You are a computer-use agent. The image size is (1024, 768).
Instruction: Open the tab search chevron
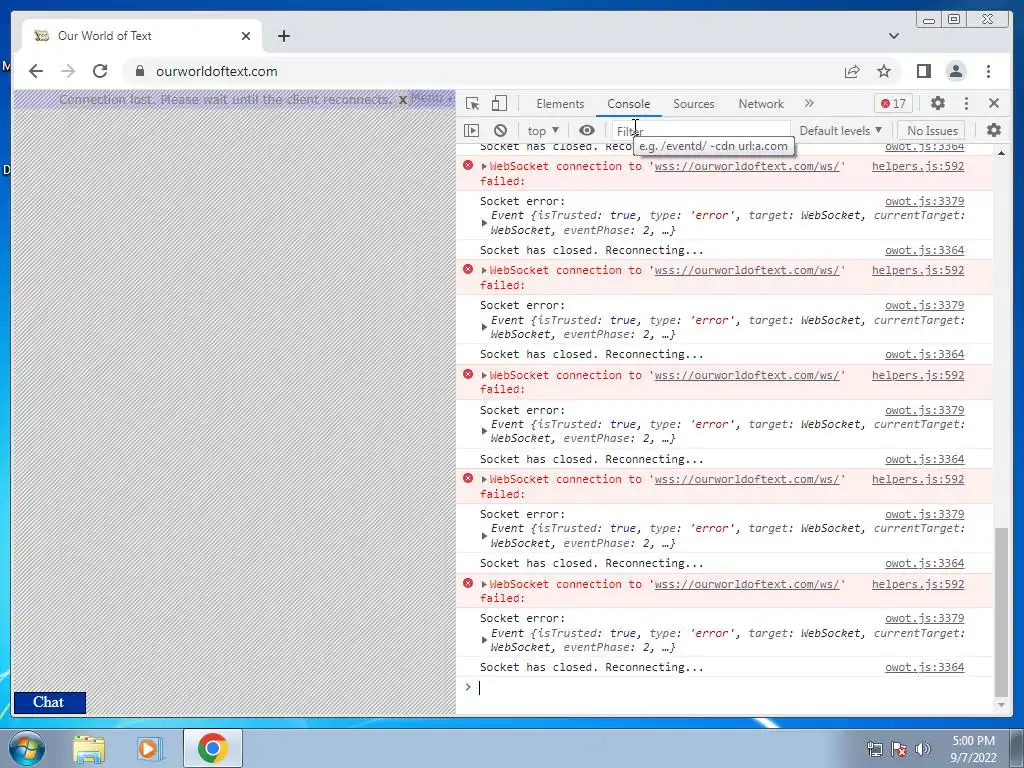(x=893, y=36)
